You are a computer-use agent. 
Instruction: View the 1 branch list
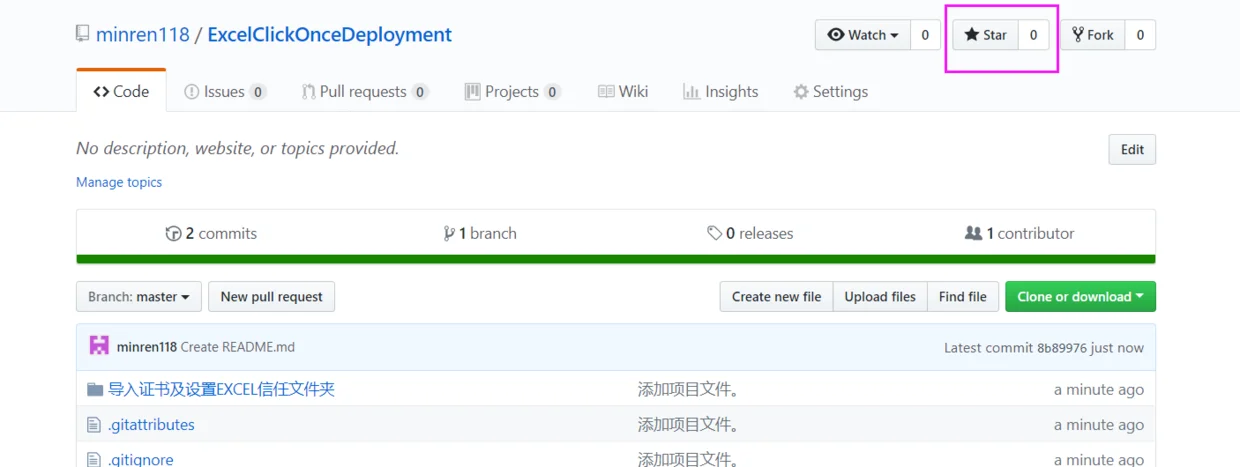point(480,233)
